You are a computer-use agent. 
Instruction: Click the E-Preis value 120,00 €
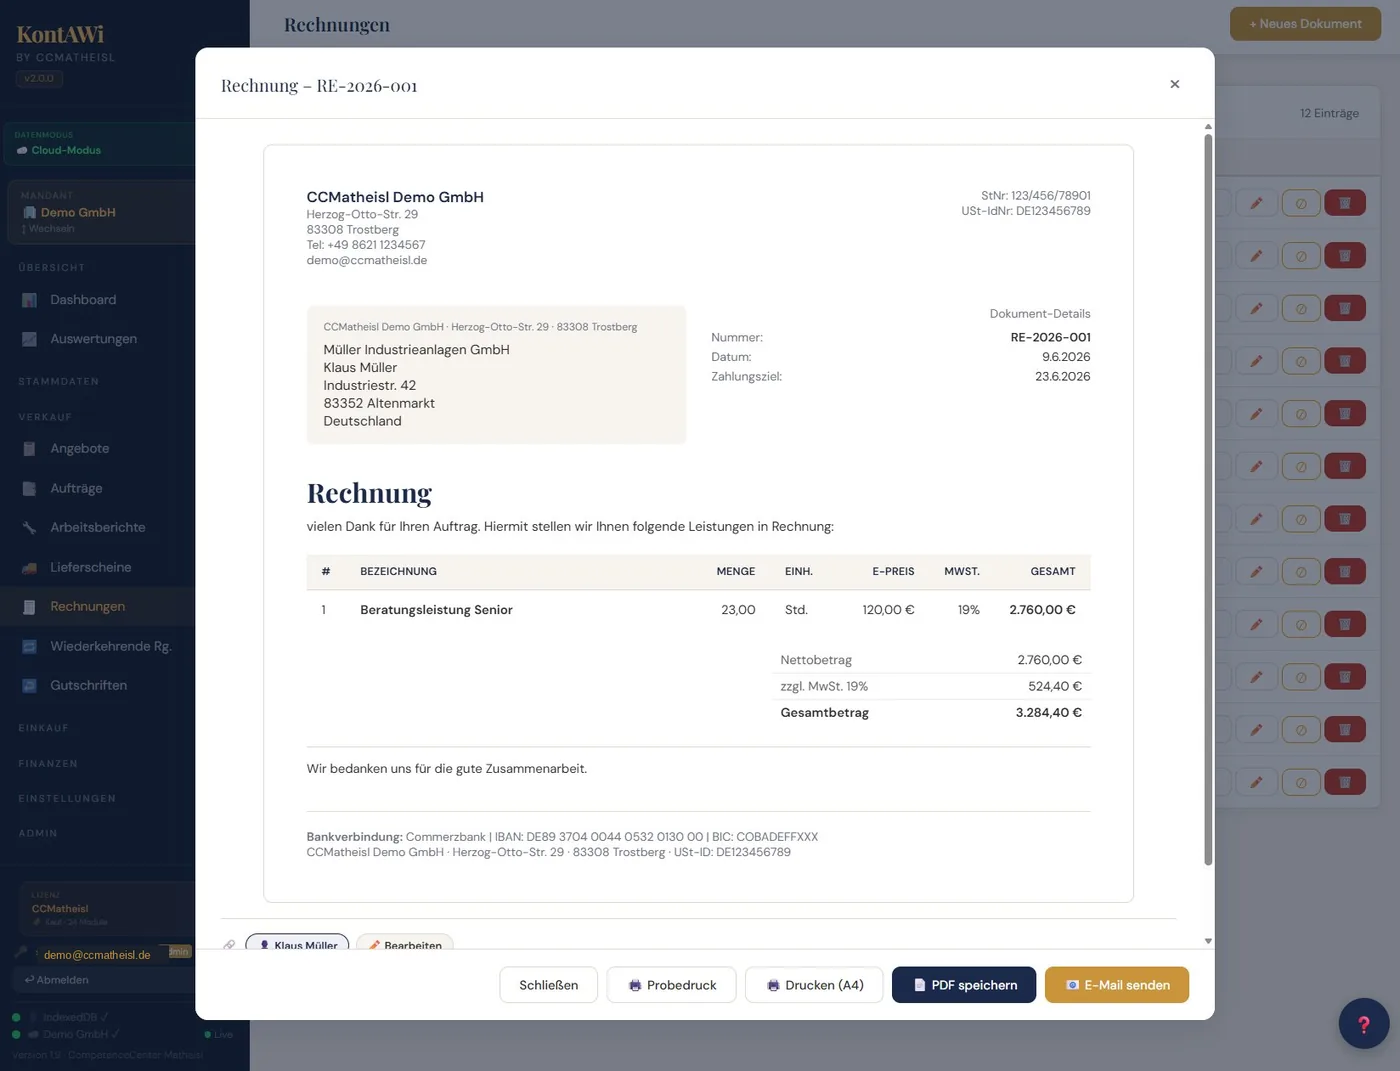coord(888,610)
